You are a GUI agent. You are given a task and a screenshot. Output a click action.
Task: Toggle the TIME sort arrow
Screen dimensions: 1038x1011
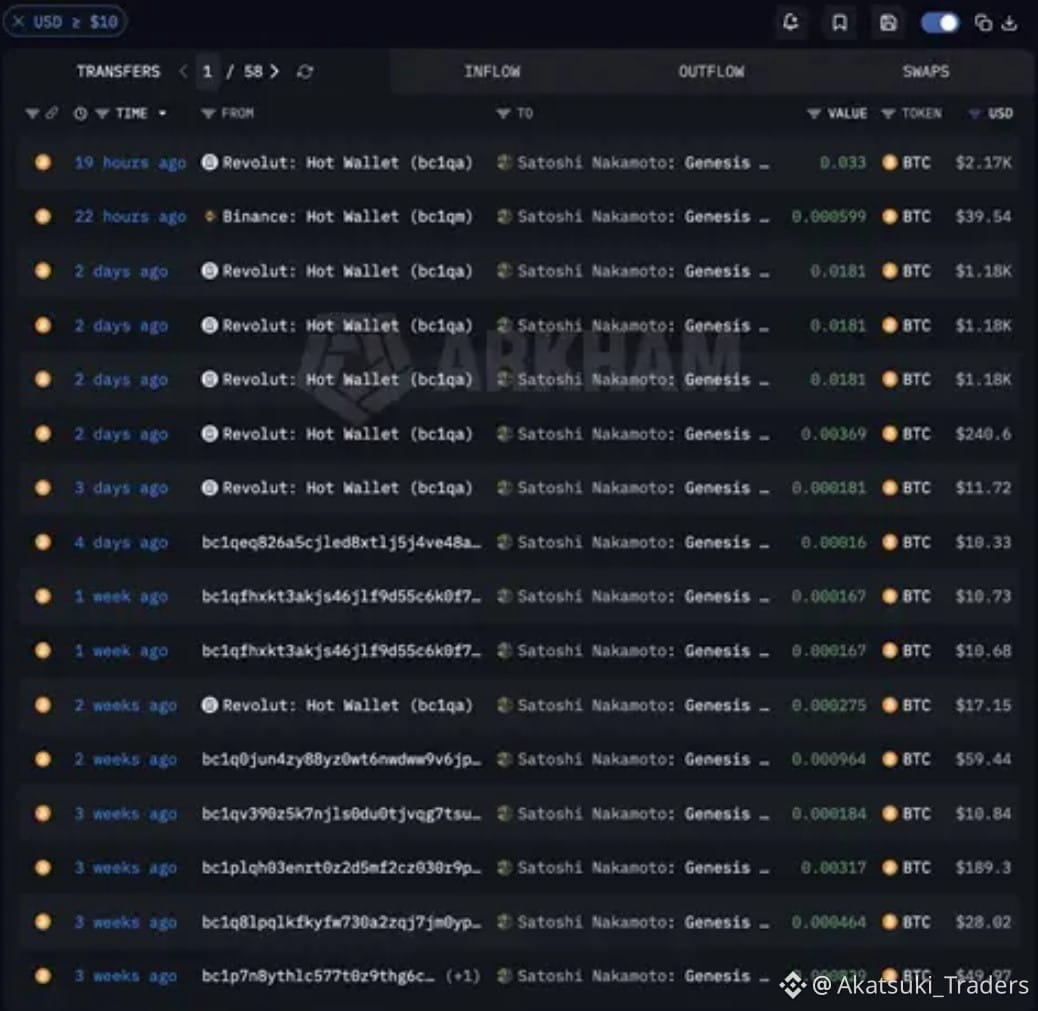point(162,114)
